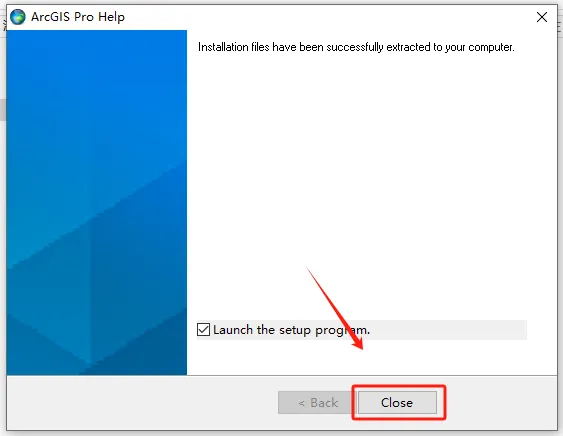Click the Close button
Viewport: 563px width, 436px height.
(397, 402)
